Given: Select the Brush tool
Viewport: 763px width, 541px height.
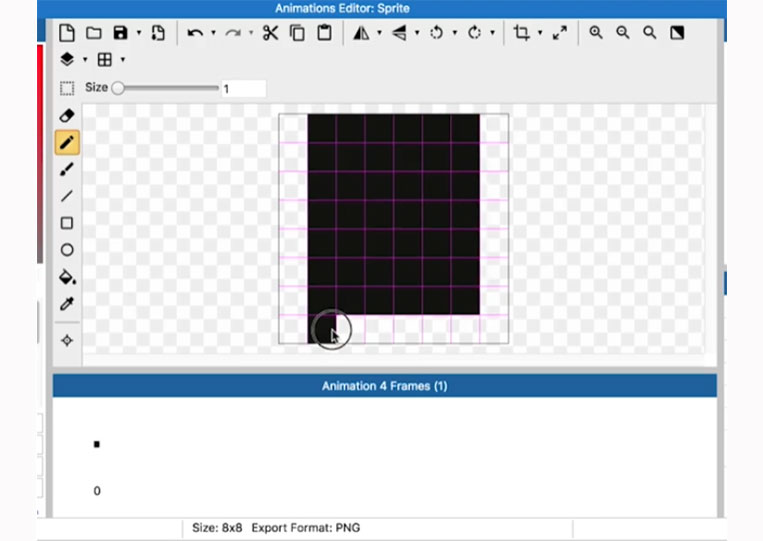Looking at the screenshot, I should 67,169.
